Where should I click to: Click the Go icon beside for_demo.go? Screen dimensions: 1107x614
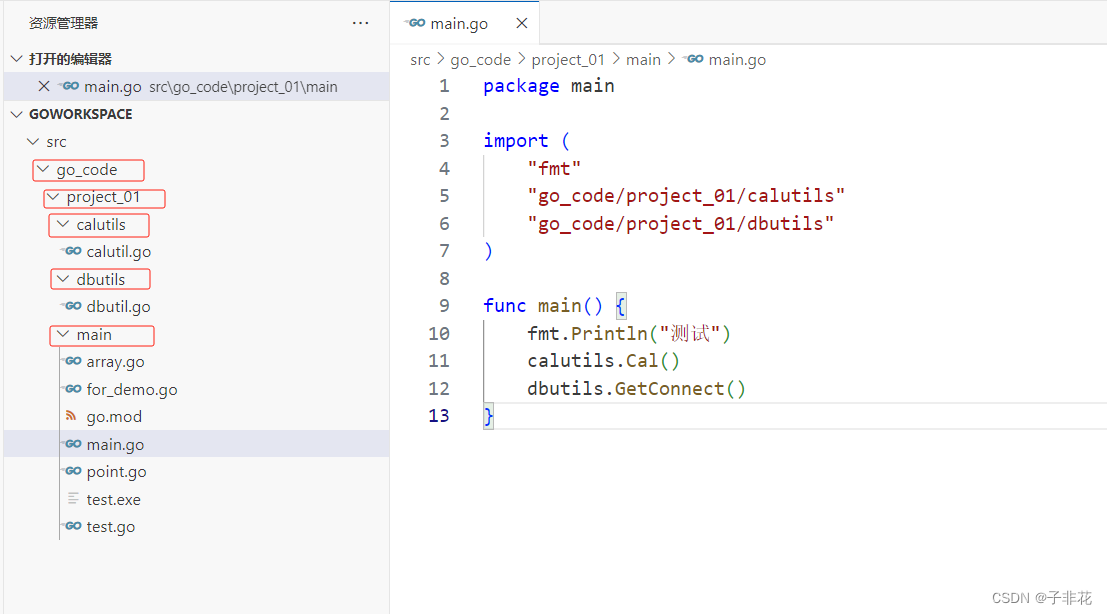coord(71,388)
